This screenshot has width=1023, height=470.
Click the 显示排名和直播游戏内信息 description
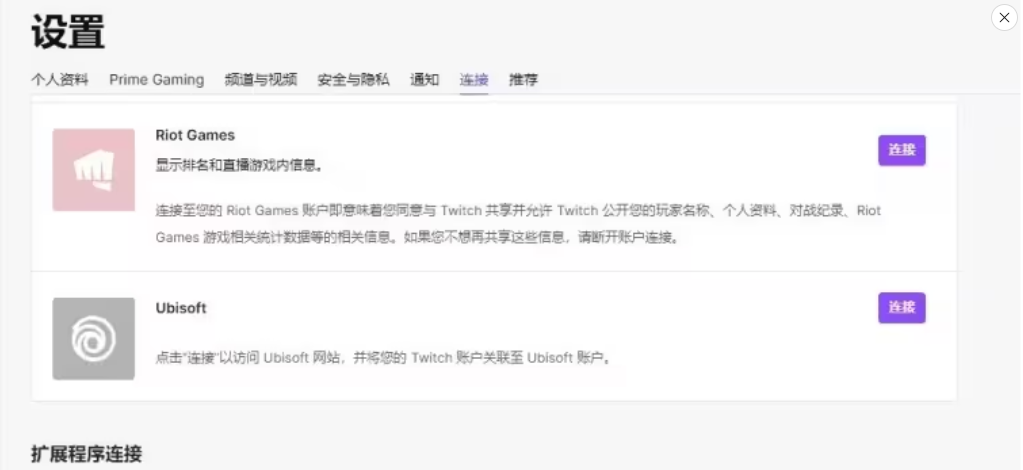239,165
